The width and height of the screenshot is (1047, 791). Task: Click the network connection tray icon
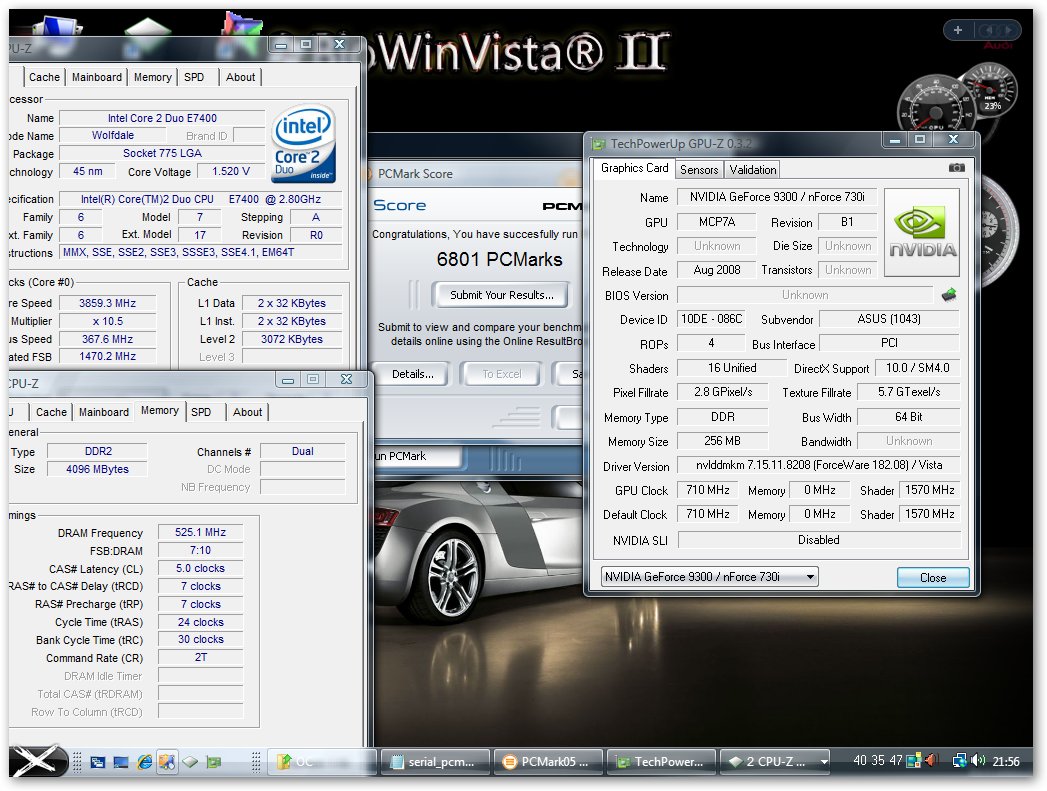pyautogui.click(x=960, y=760)
